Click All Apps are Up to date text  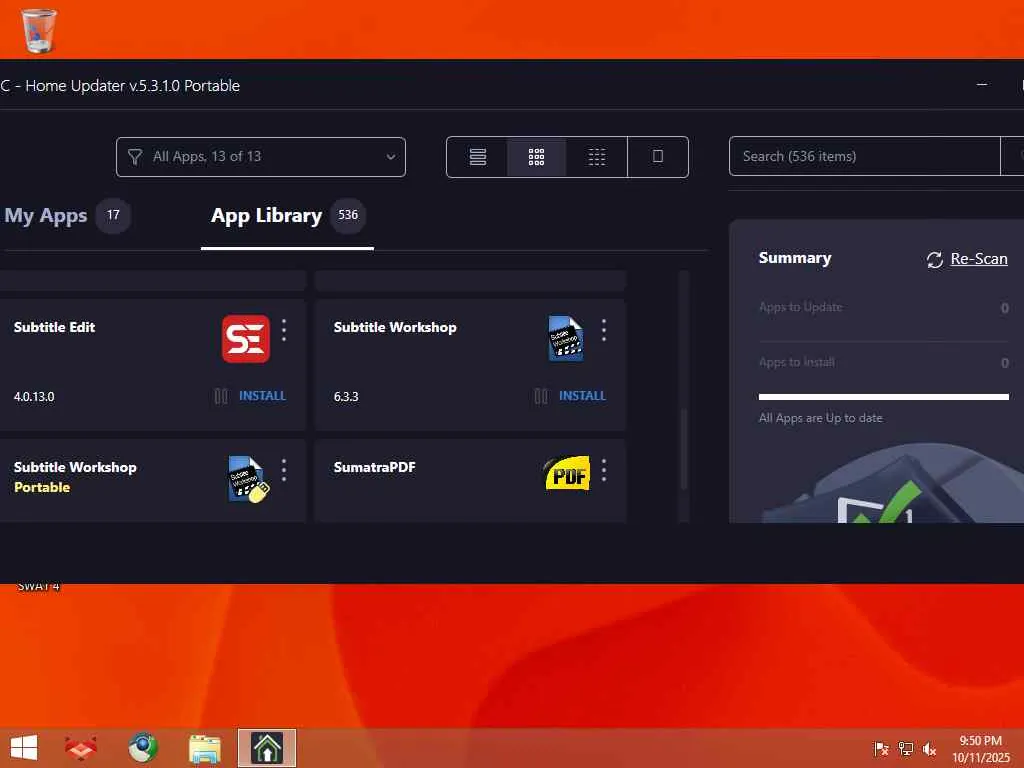pyautogui.click(x=820, y=418)
